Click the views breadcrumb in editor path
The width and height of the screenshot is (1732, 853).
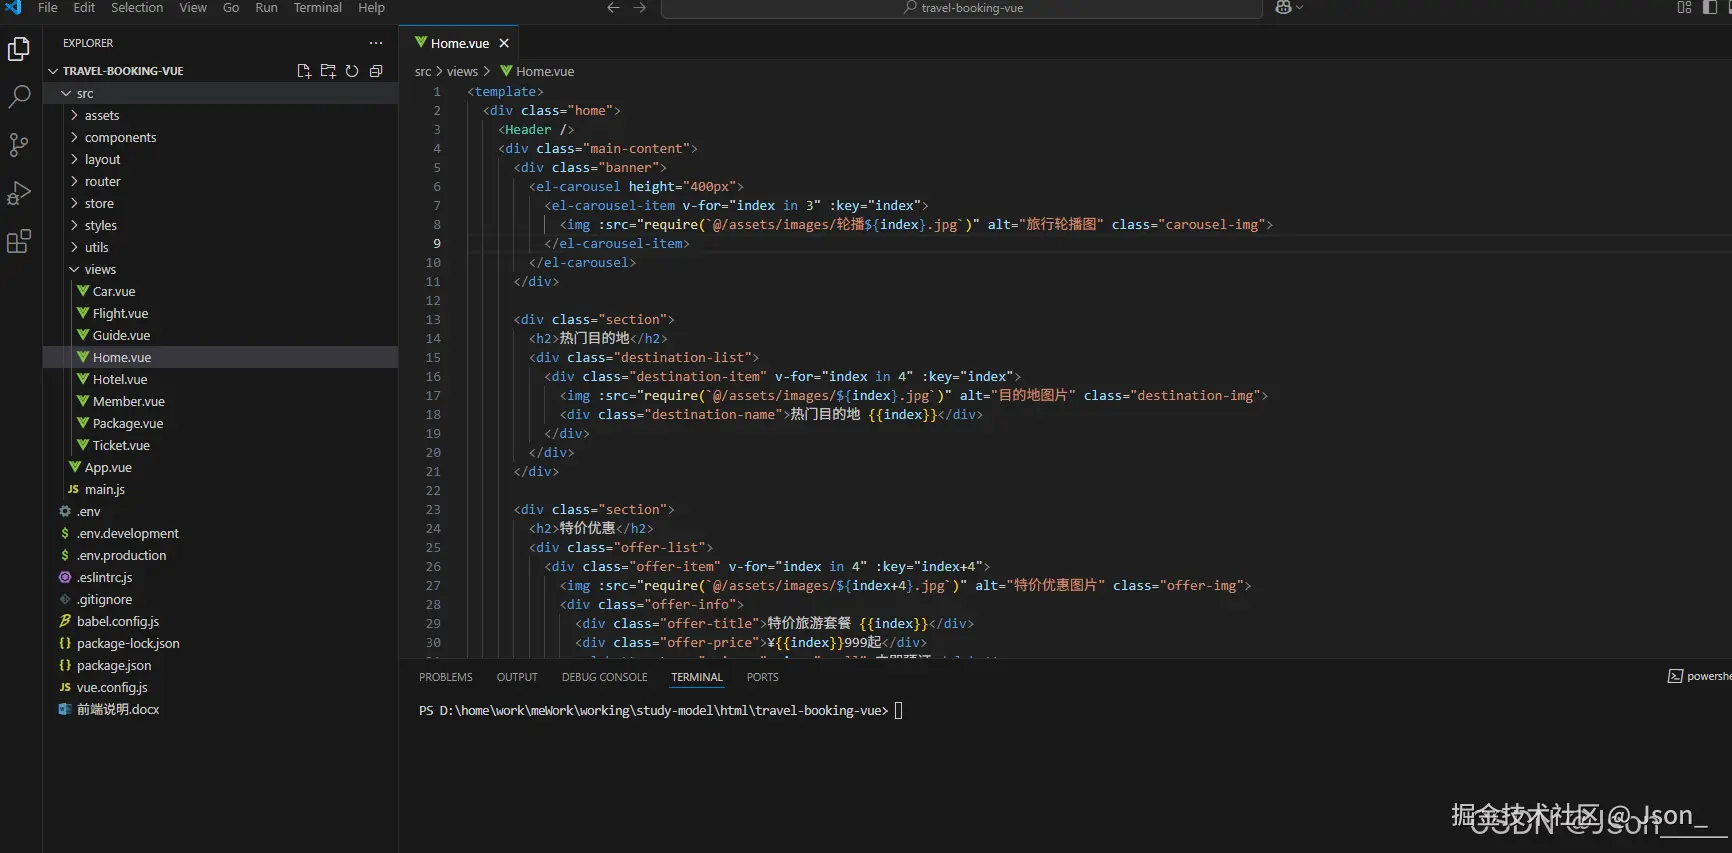tap(462, 72)
